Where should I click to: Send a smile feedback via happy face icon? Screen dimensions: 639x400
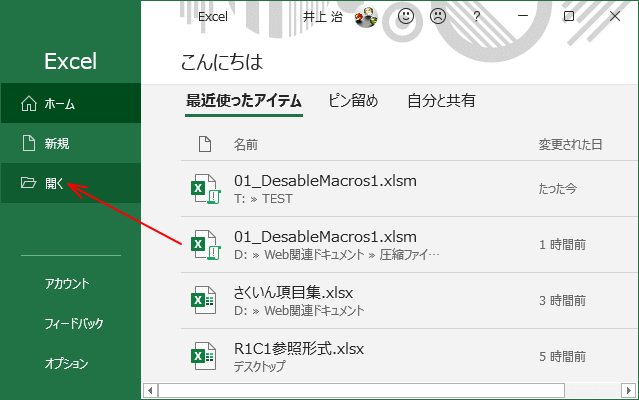pos(405,16)
